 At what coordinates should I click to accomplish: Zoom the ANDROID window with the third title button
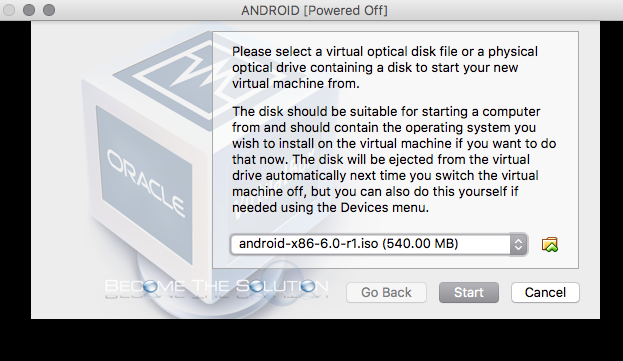[49, 10]
